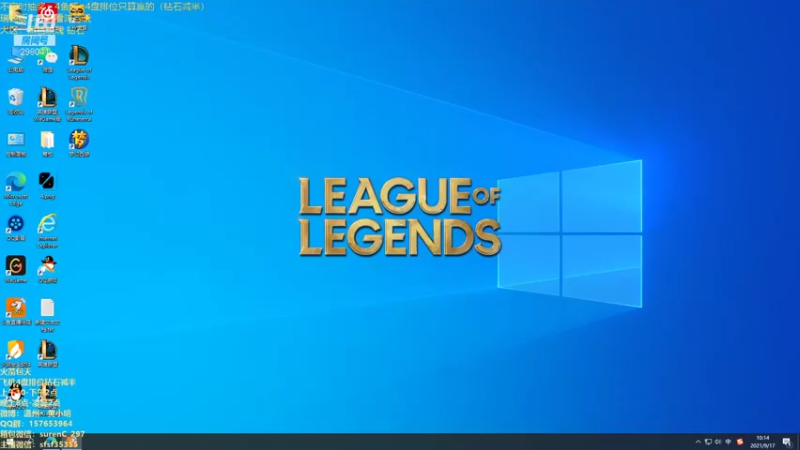800x450 pixels.
Task: Select the Internet Explorer desktop shortcut
Action: (47, 231)
